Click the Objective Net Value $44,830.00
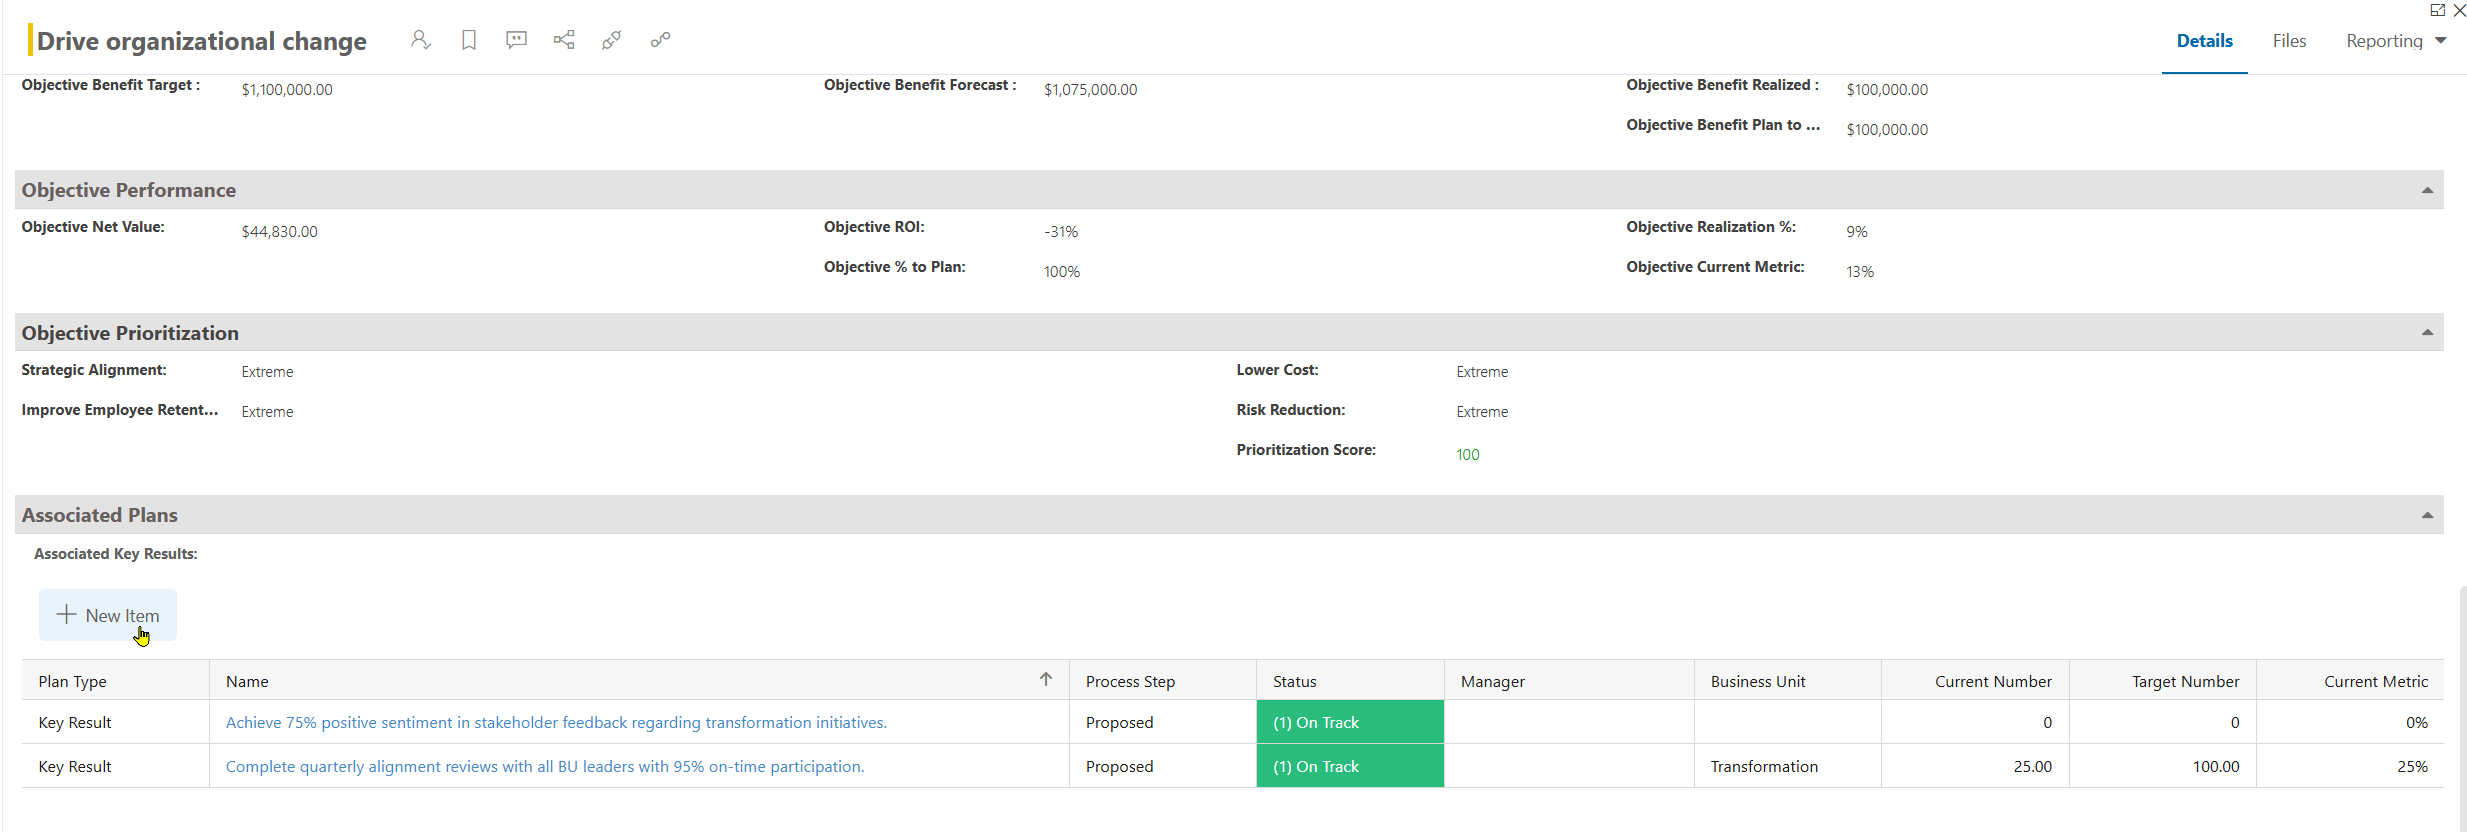 tap(279, 231)
